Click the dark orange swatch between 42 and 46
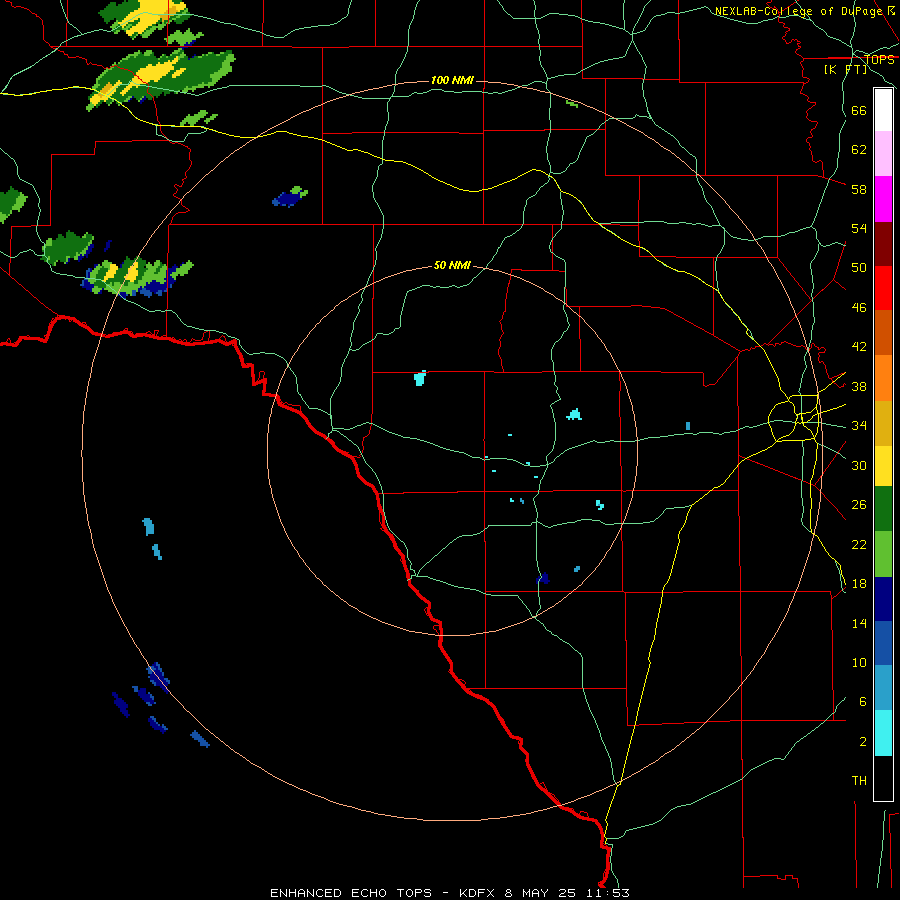900x900 pixels. (x=883, y=333)
